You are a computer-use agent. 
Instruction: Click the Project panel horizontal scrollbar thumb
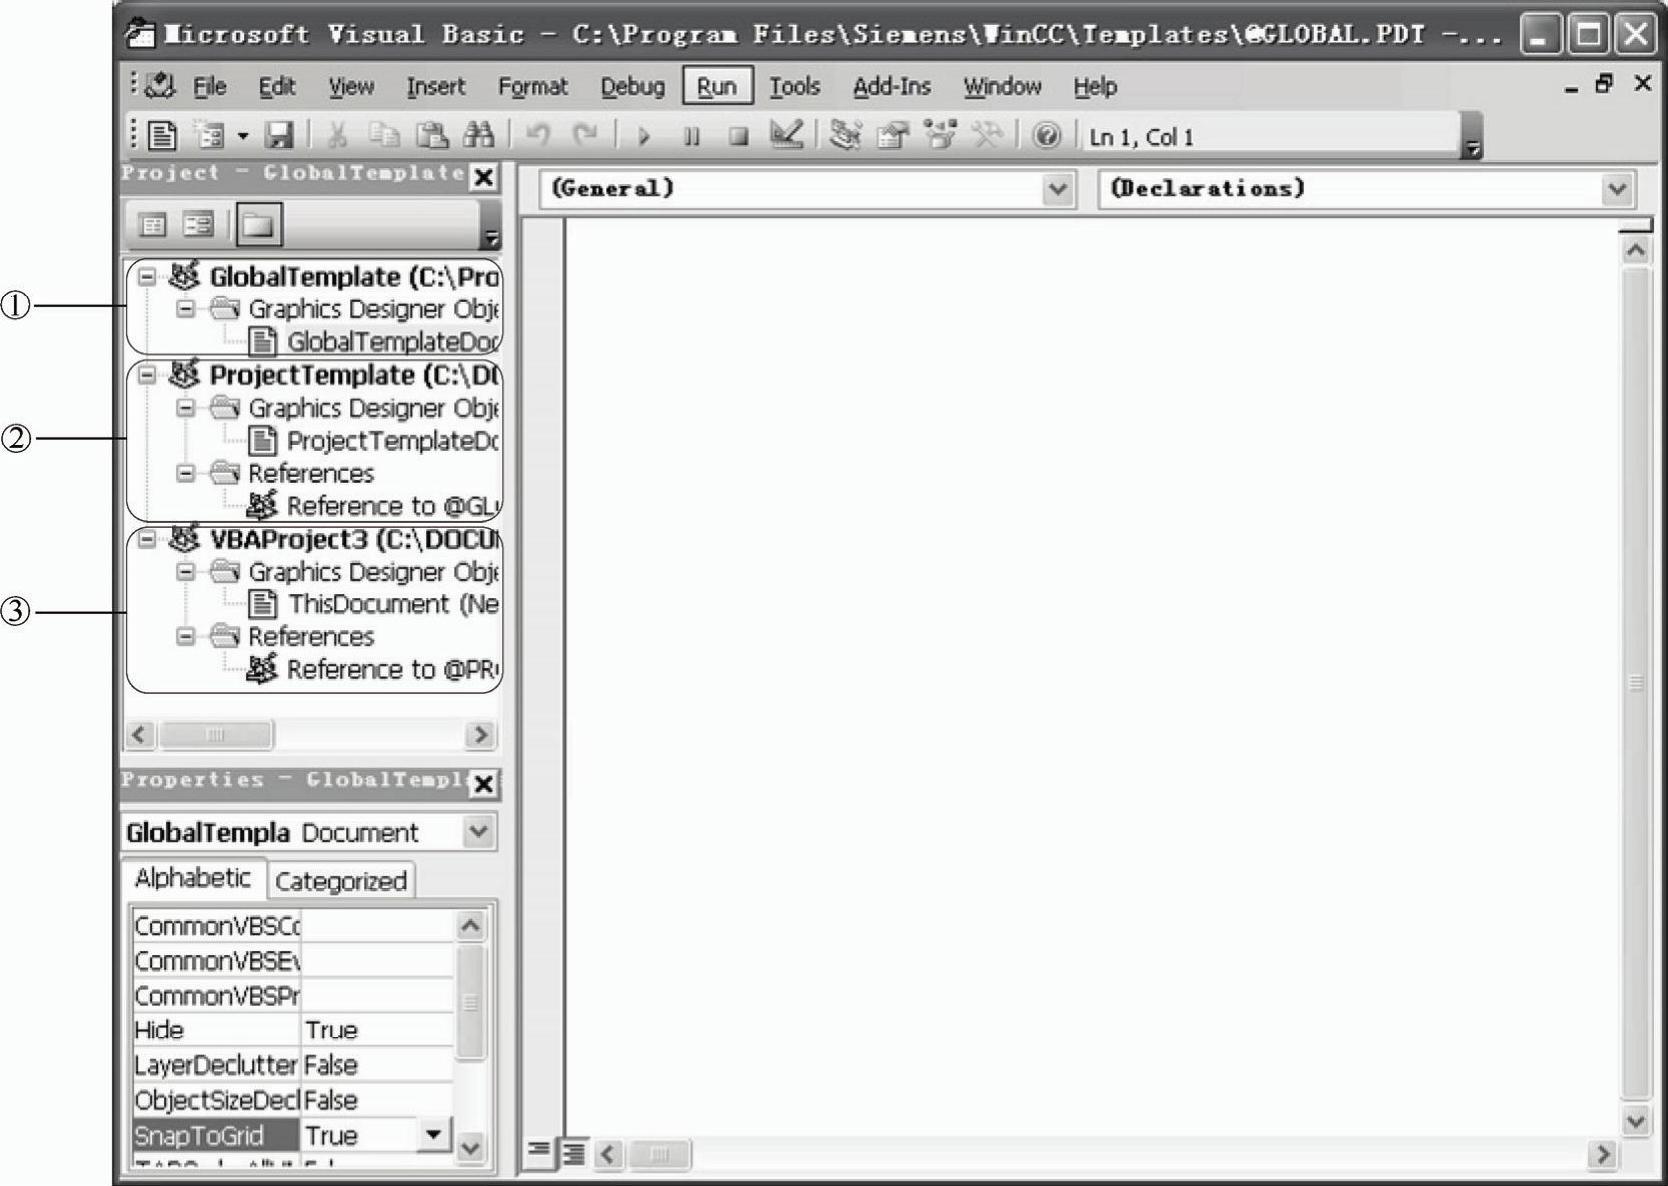[215, 735]
